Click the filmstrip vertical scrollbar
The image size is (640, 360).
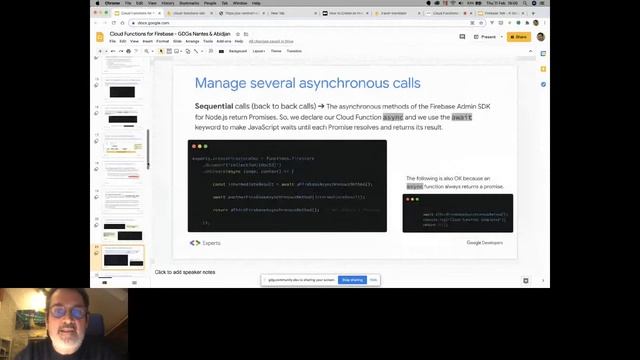point(148,149)
